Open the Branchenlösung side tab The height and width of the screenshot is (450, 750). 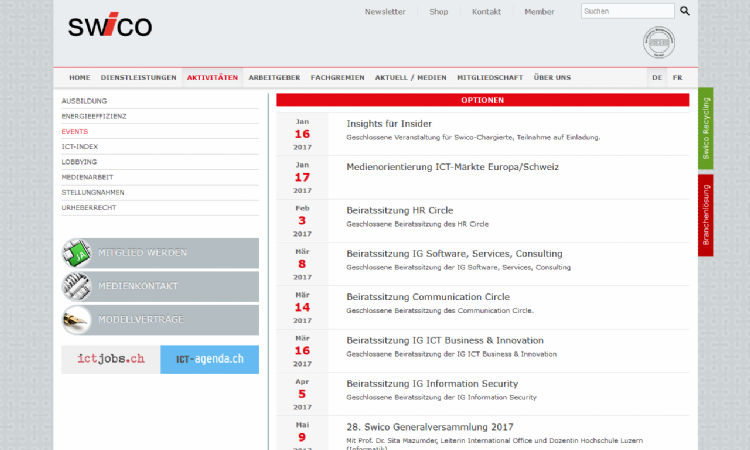[x=705, y=214]
